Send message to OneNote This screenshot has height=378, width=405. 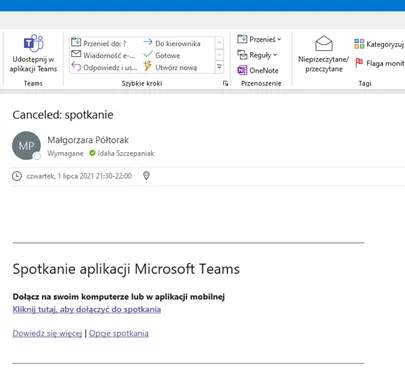(x=258, y=70)
